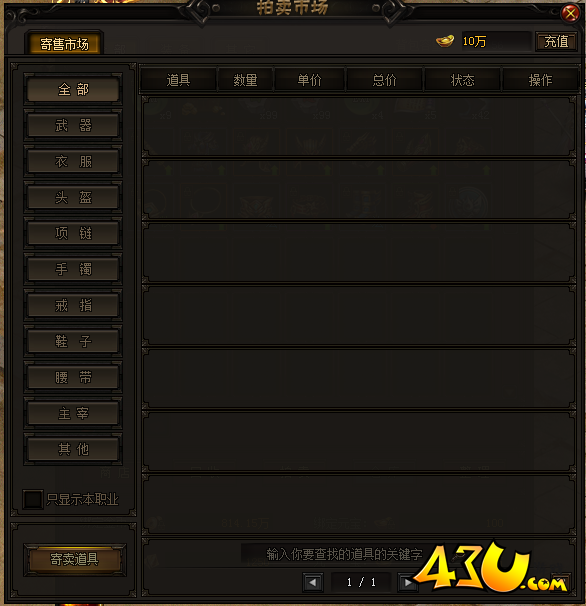This screenshot has height=606, width=586.
Task: Click the 充值 recharge button
Action: (556, 41)
